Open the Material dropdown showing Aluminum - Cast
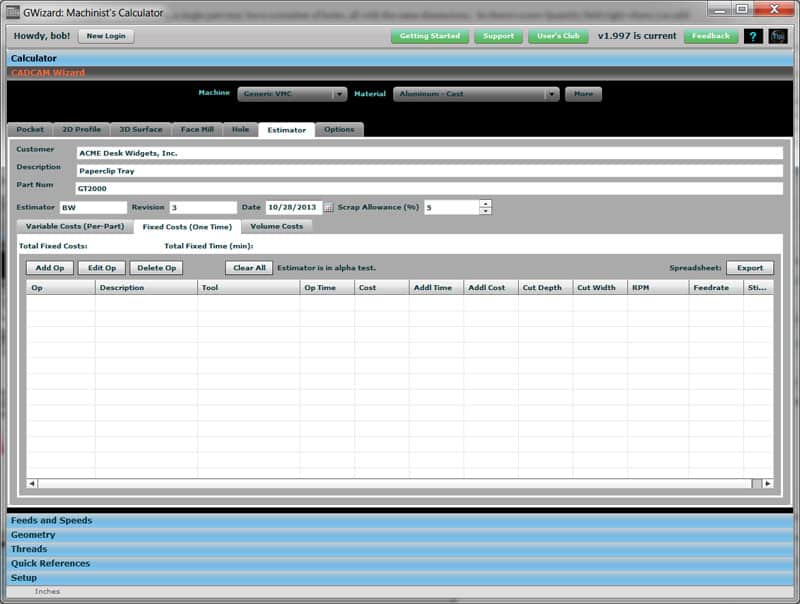 [x=472, y=93]
